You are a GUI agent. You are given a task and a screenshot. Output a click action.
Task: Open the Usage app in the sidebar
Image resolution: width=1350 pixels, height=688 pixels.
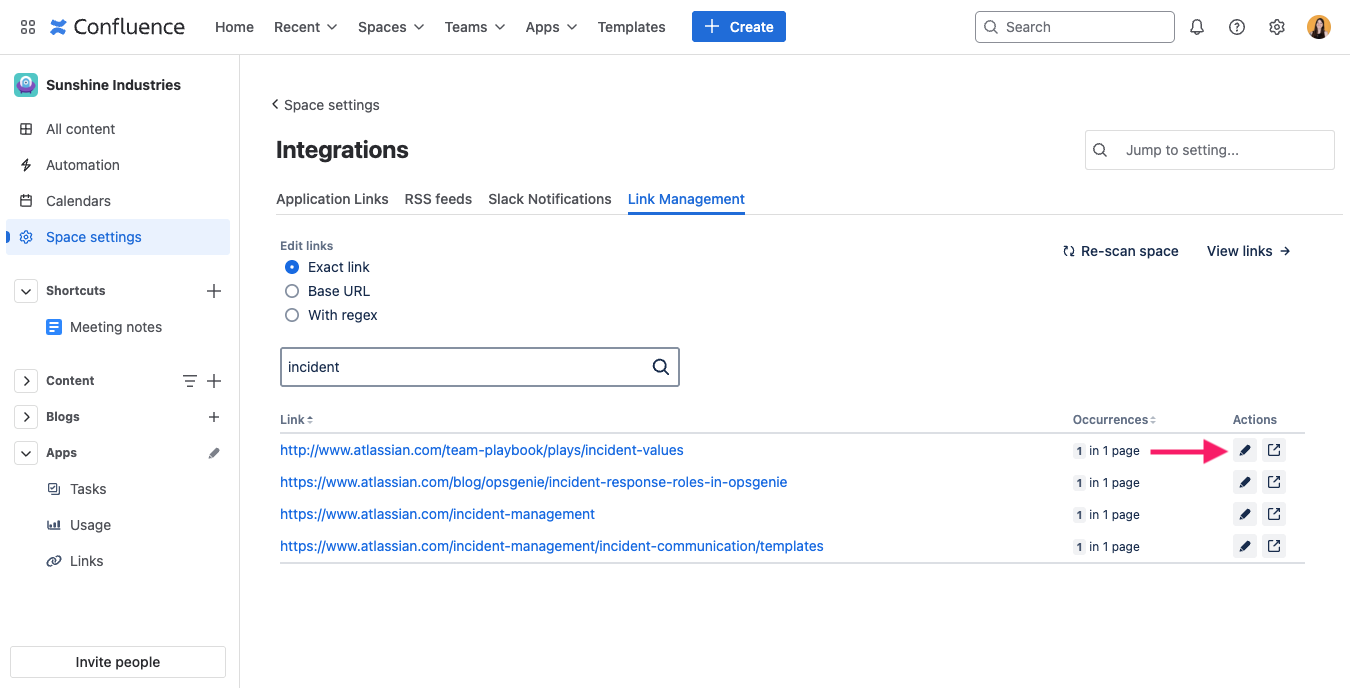tap(90, 525)
